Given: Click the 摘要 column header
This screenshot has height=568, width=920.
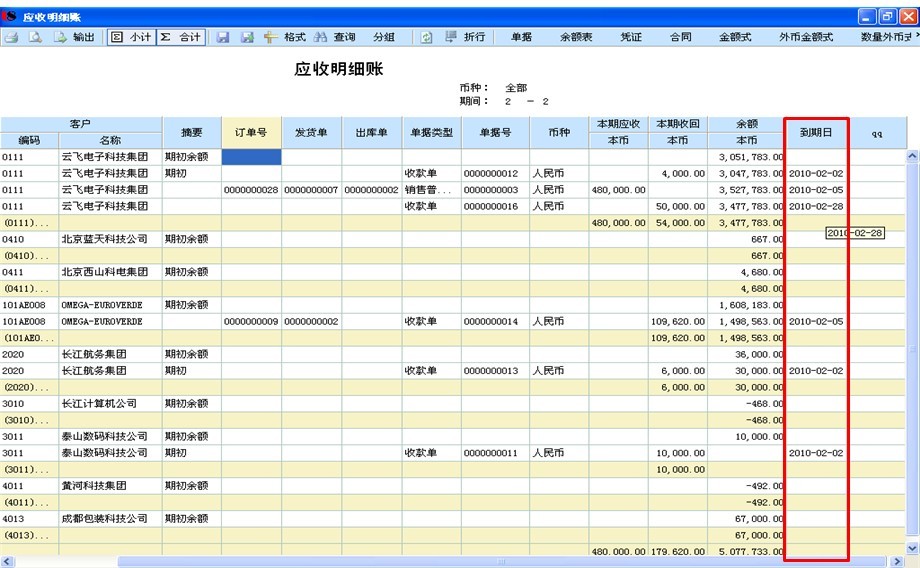Looking at the screenshot, I should (192, 133).
